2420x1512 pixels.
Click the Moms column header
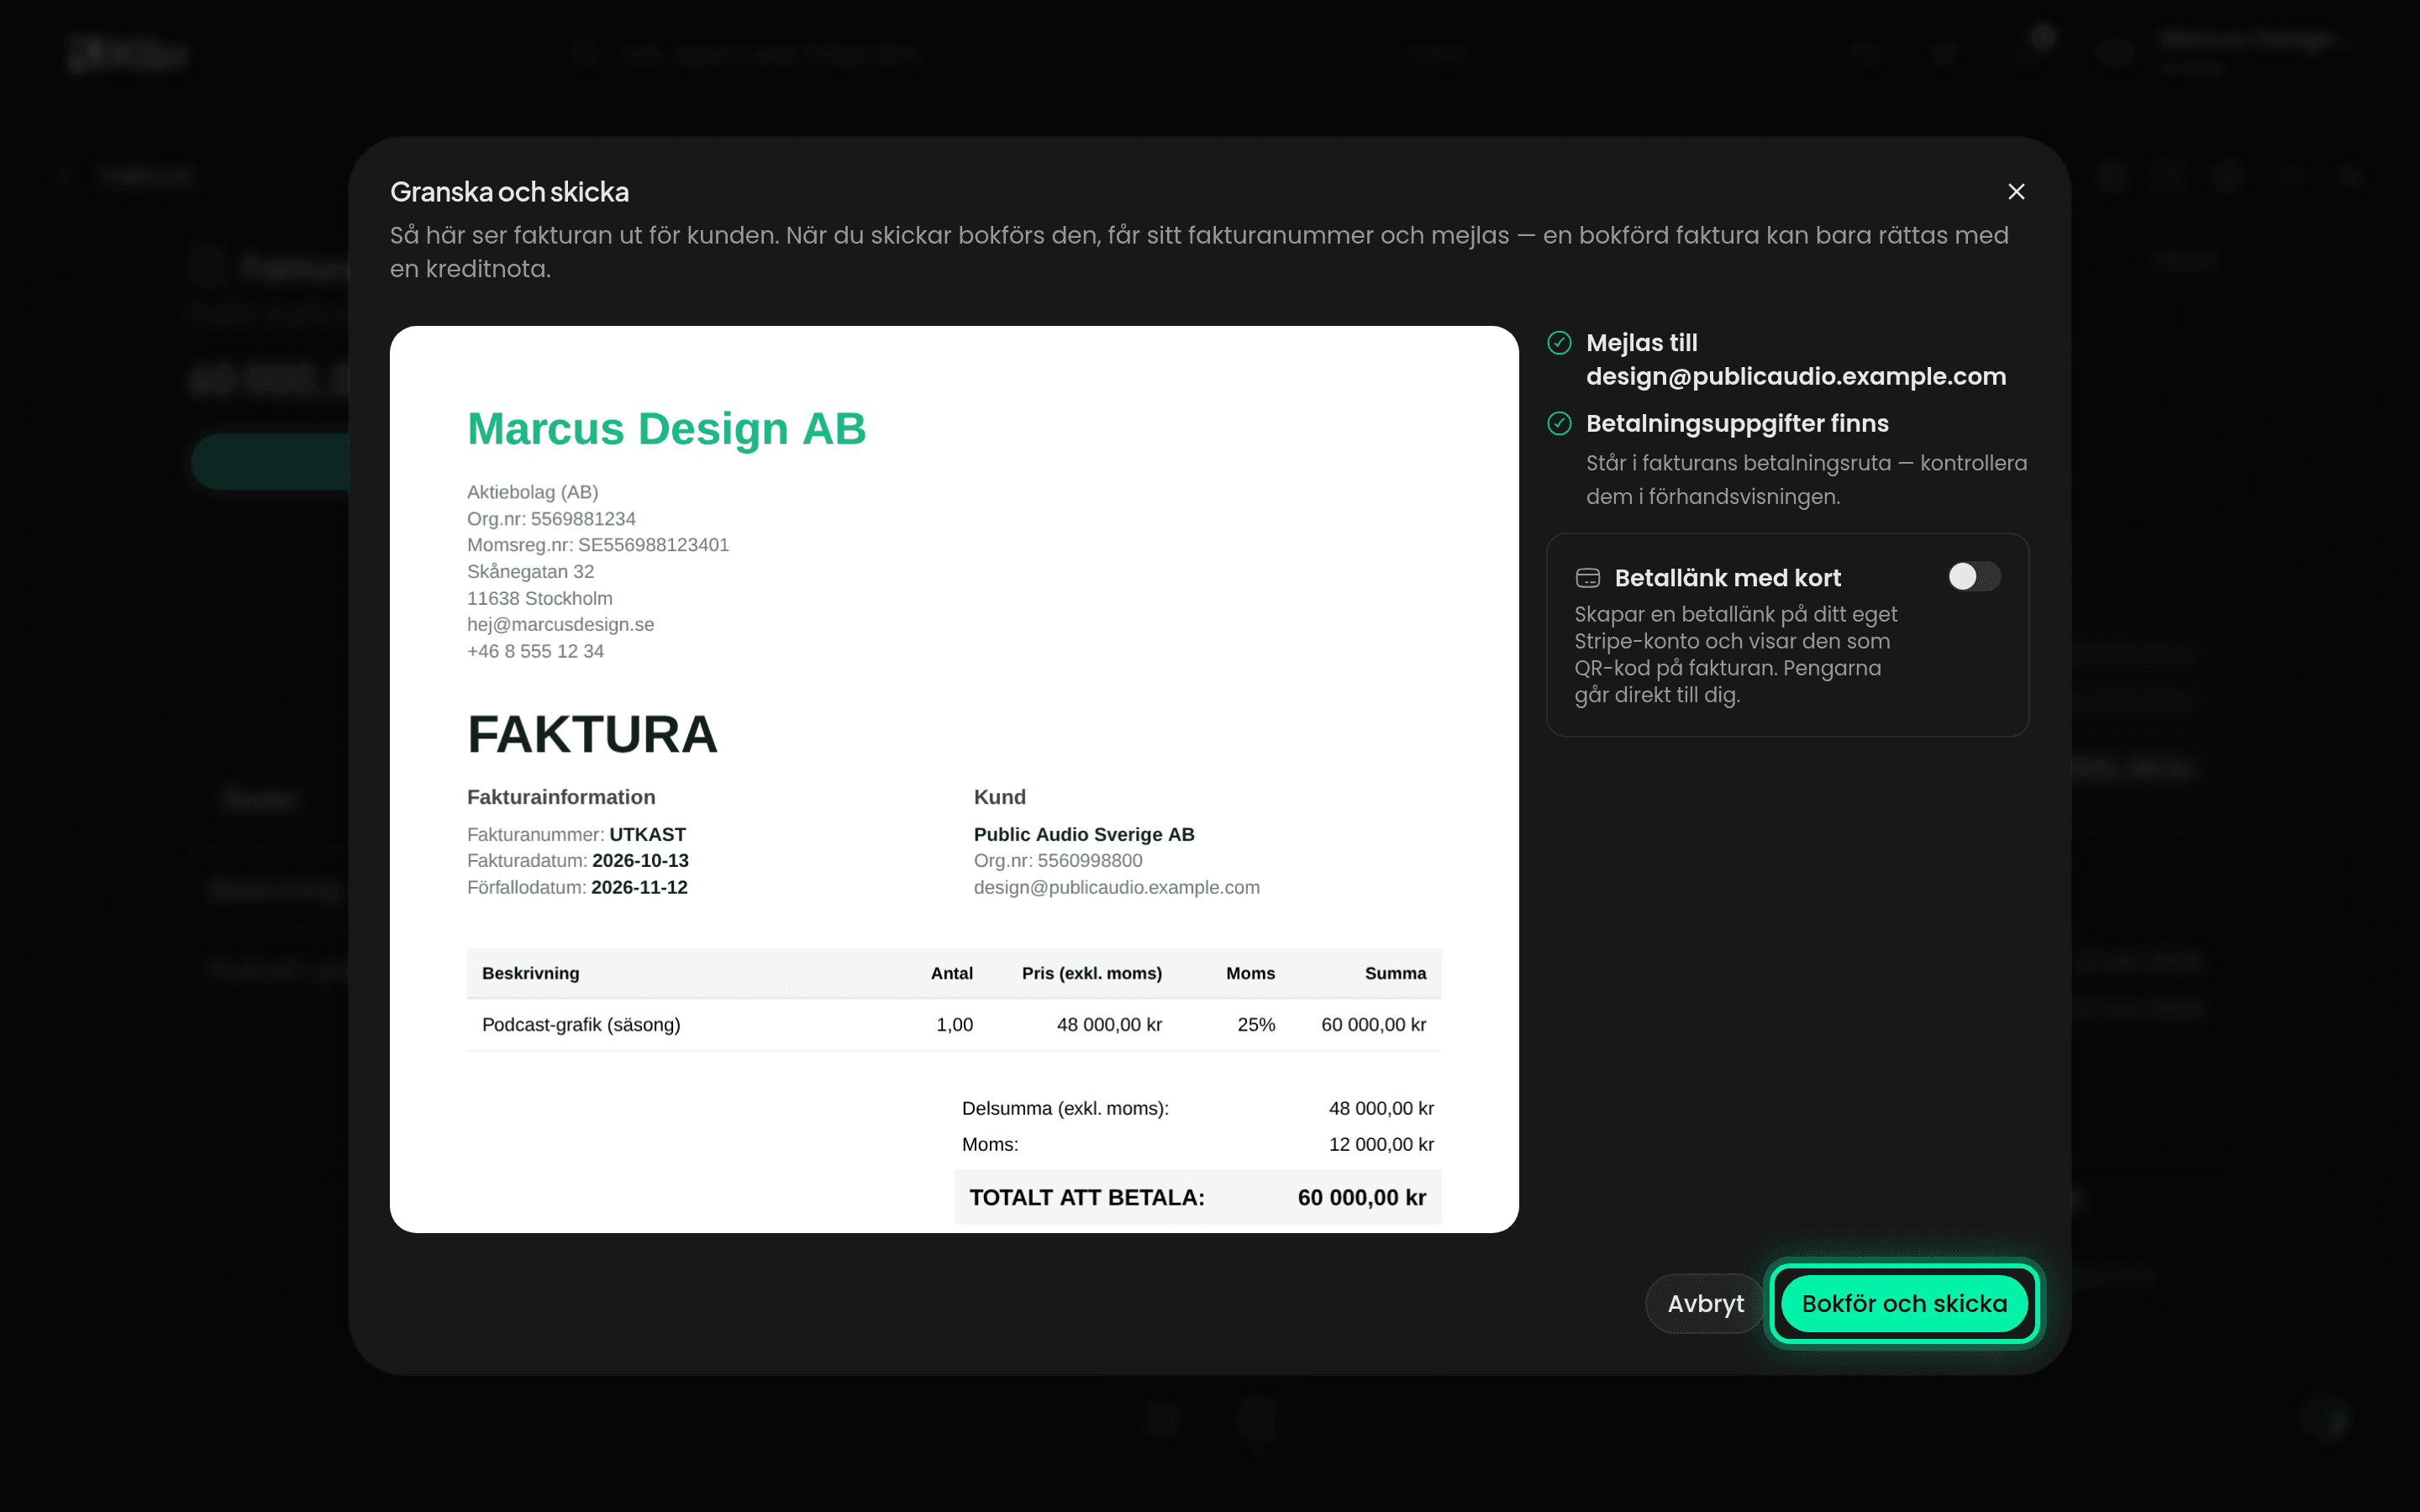pos(1250,973)
